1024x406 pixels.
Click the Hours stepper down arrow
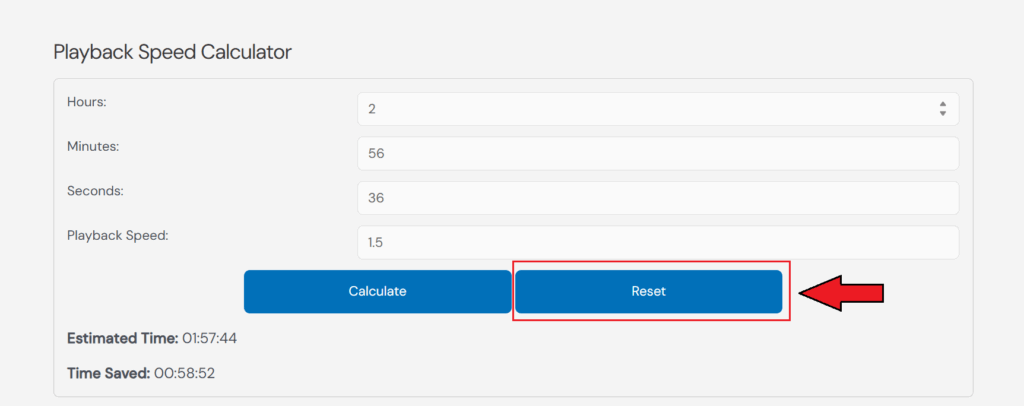[942, 114]
